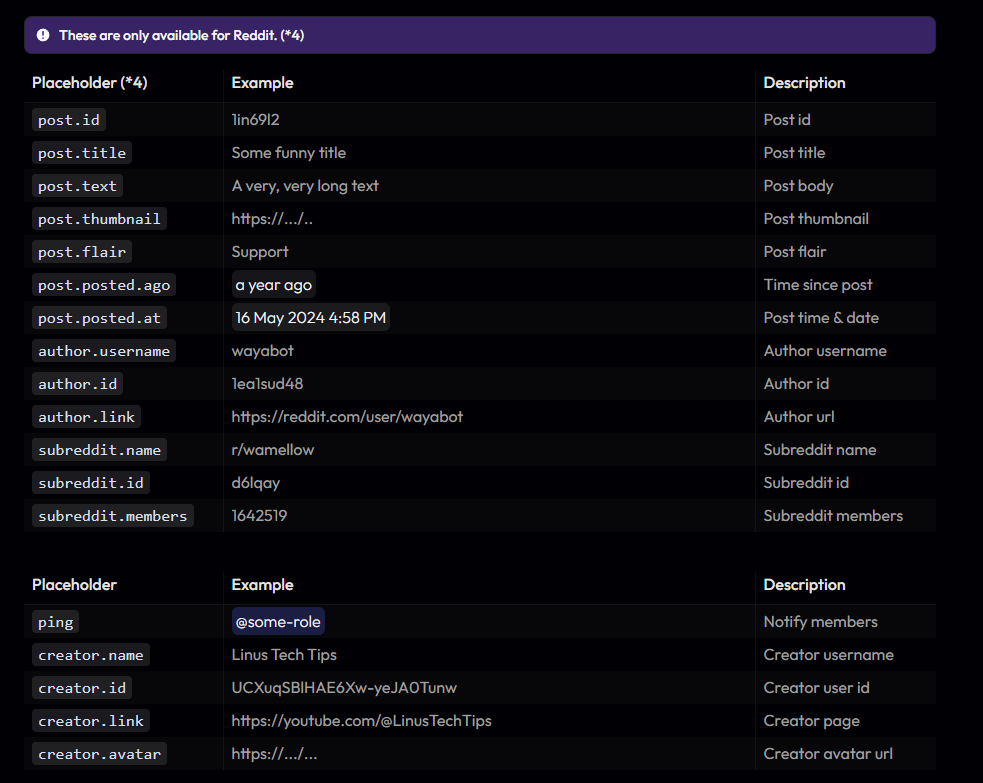Click the ping placeholder code
This screenshot has width=983, height=783.
click(x=55, y=622)
